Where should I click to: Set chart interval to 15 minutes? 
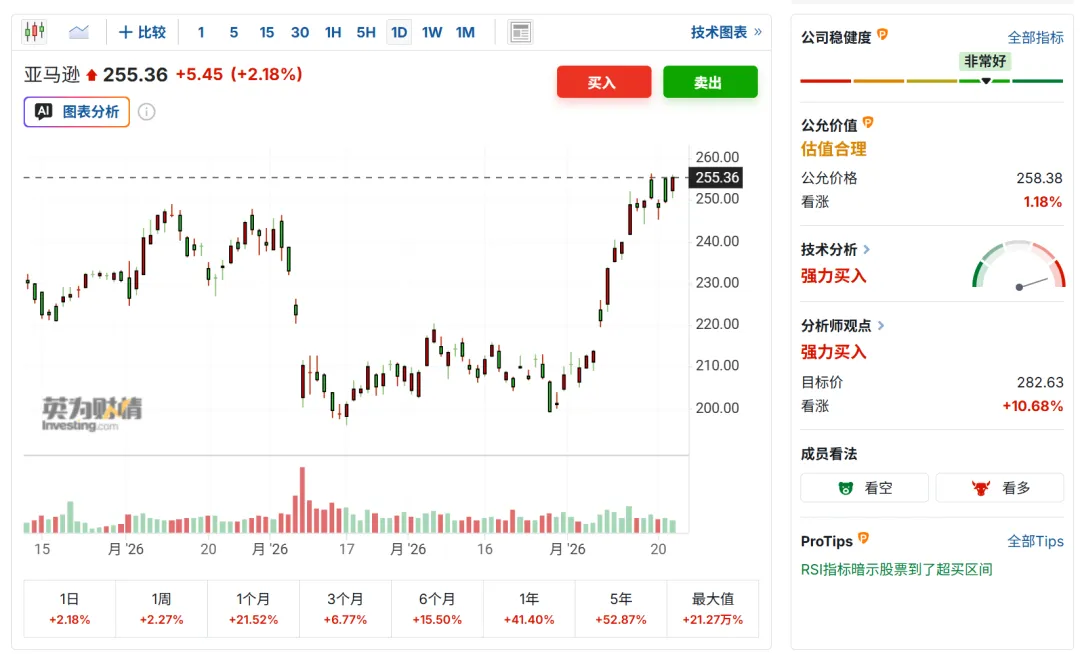267,32
